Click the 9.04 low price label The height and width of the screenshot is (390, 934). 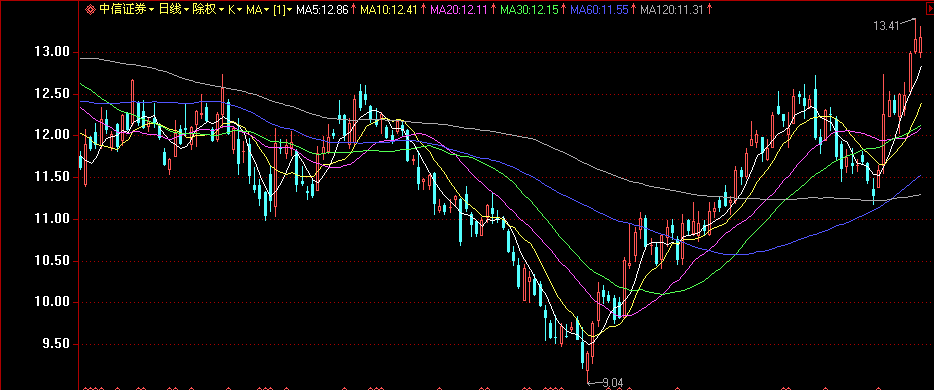click(613, 383)
